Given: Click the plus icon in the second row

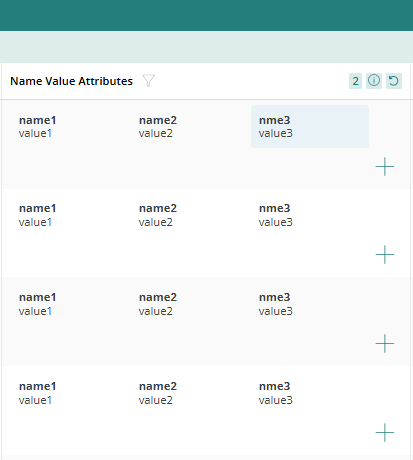Looking at the screenshot, I should point(385,255).
